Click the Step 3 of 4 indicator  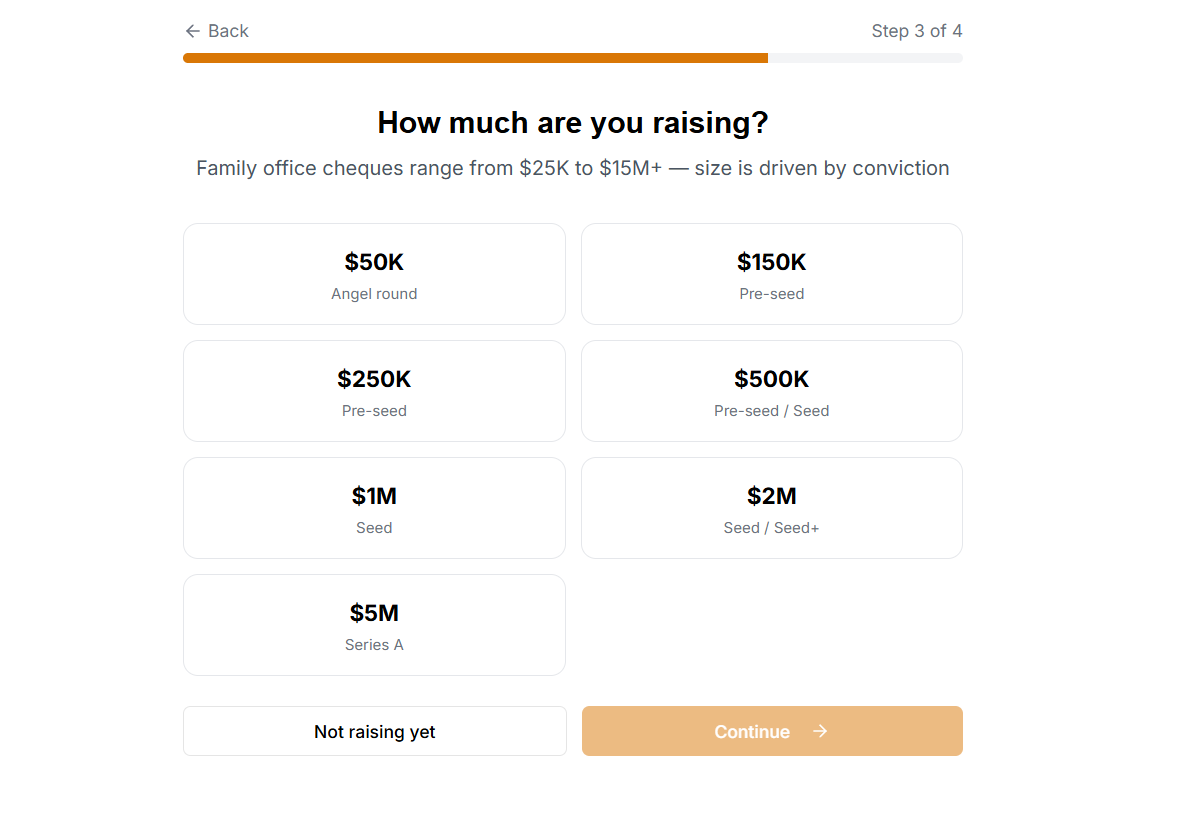click(916, 31)
